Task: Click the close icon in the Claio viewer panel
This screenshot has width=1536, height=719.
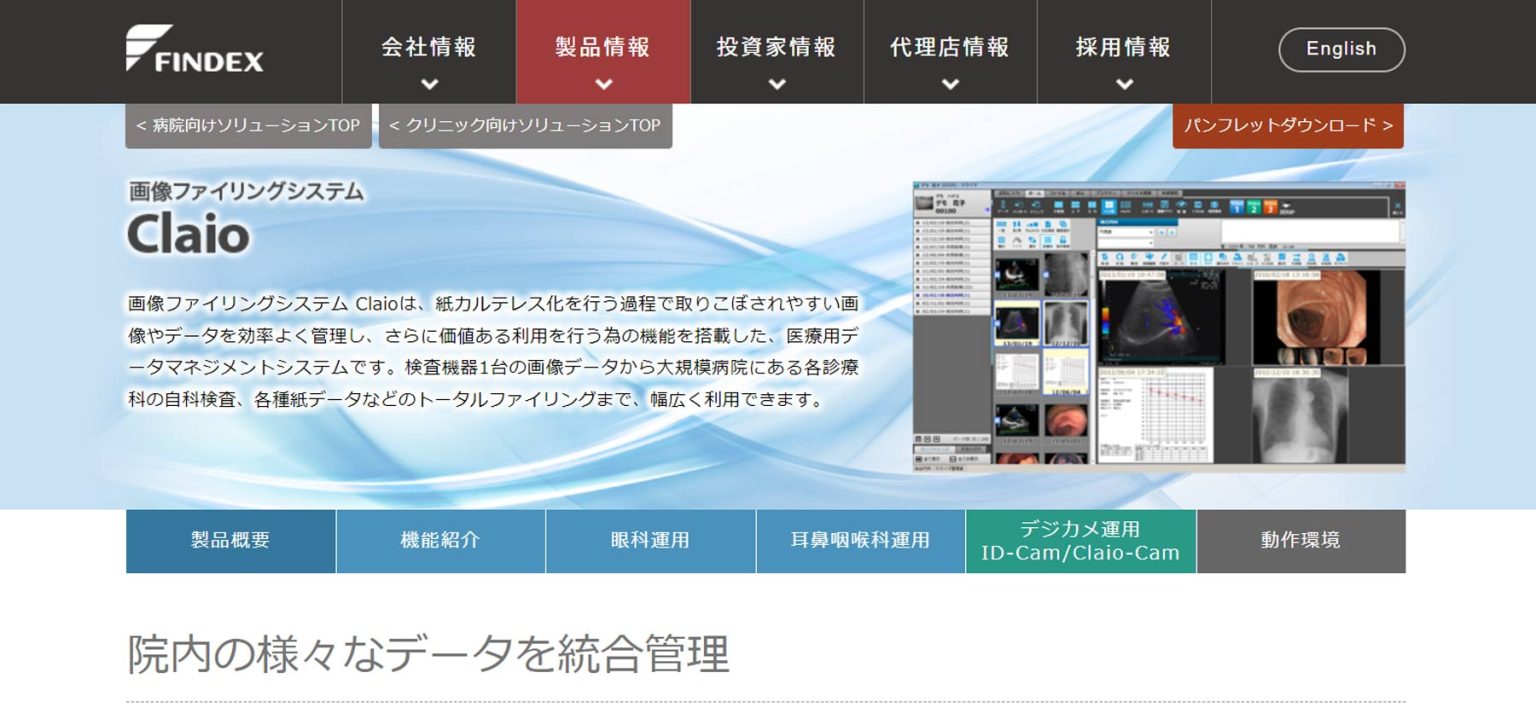Action: [x=1398, y=206]
